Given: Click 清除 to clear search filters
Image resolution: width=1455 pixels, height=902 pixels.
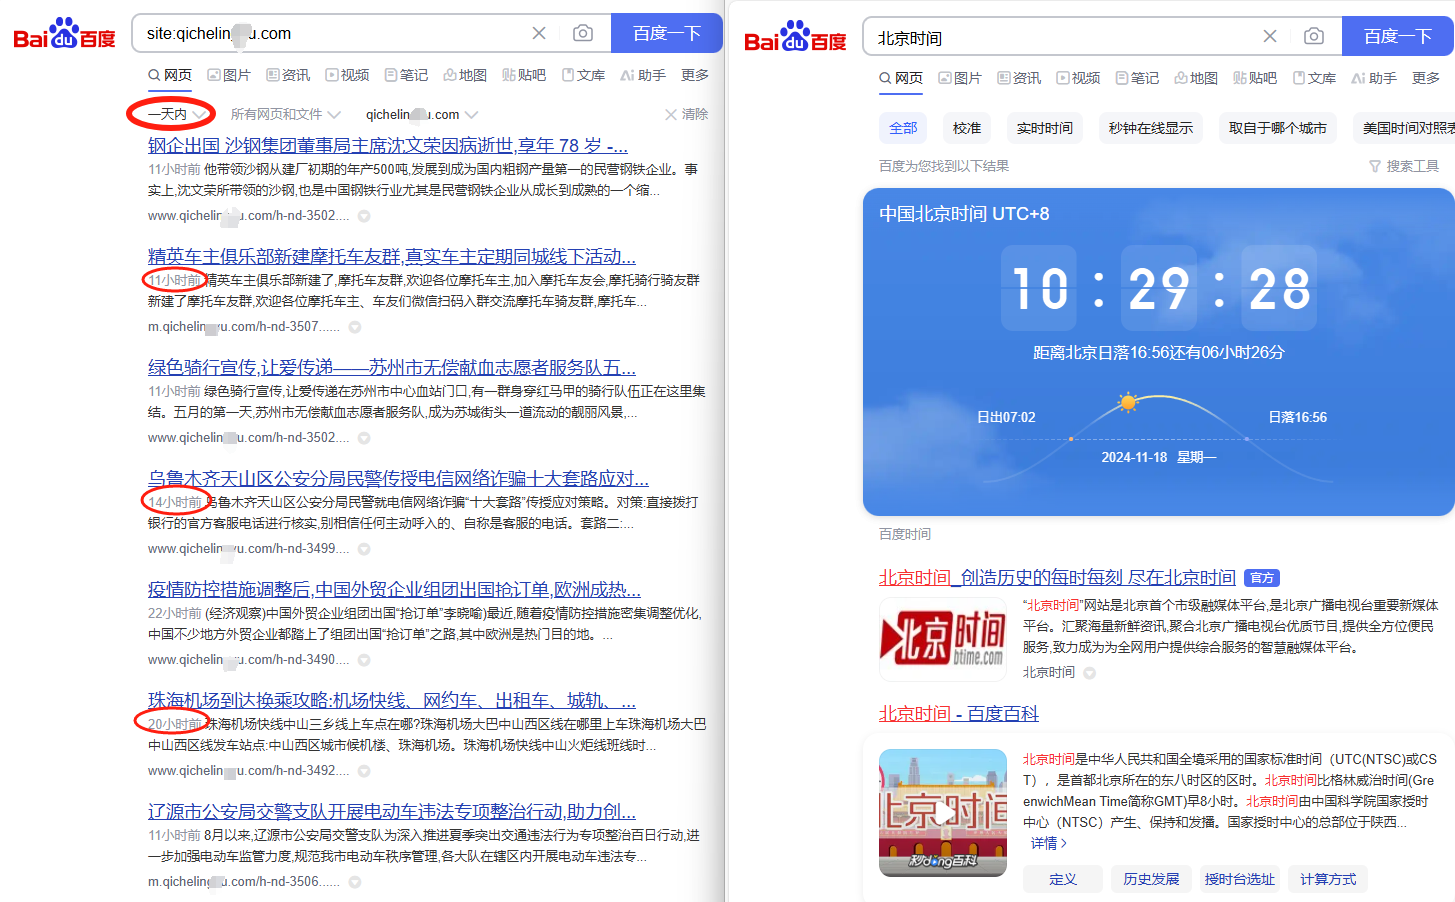Looking at the screenshot, I should pyautogui.click(x=686, y=114).
